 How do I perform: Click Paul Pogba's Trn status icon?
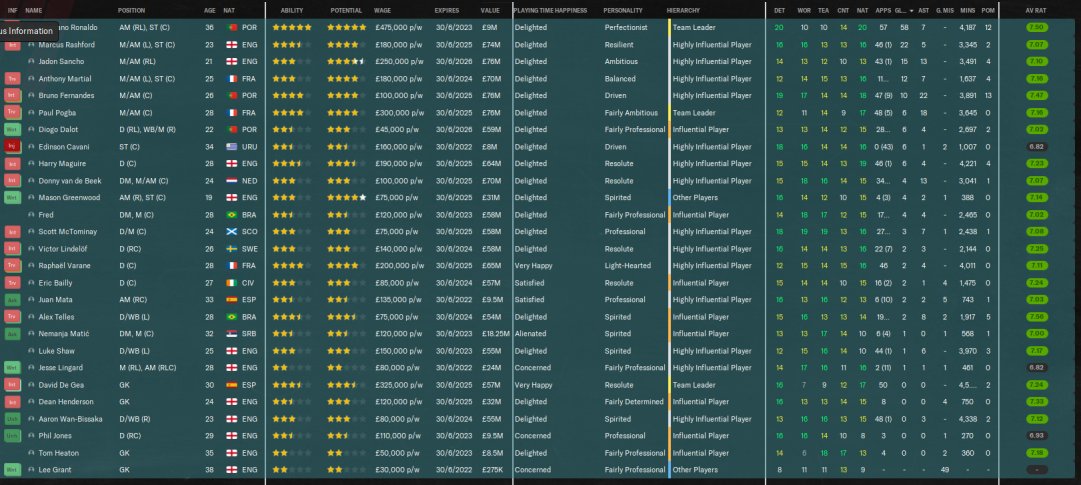point(12,112)
